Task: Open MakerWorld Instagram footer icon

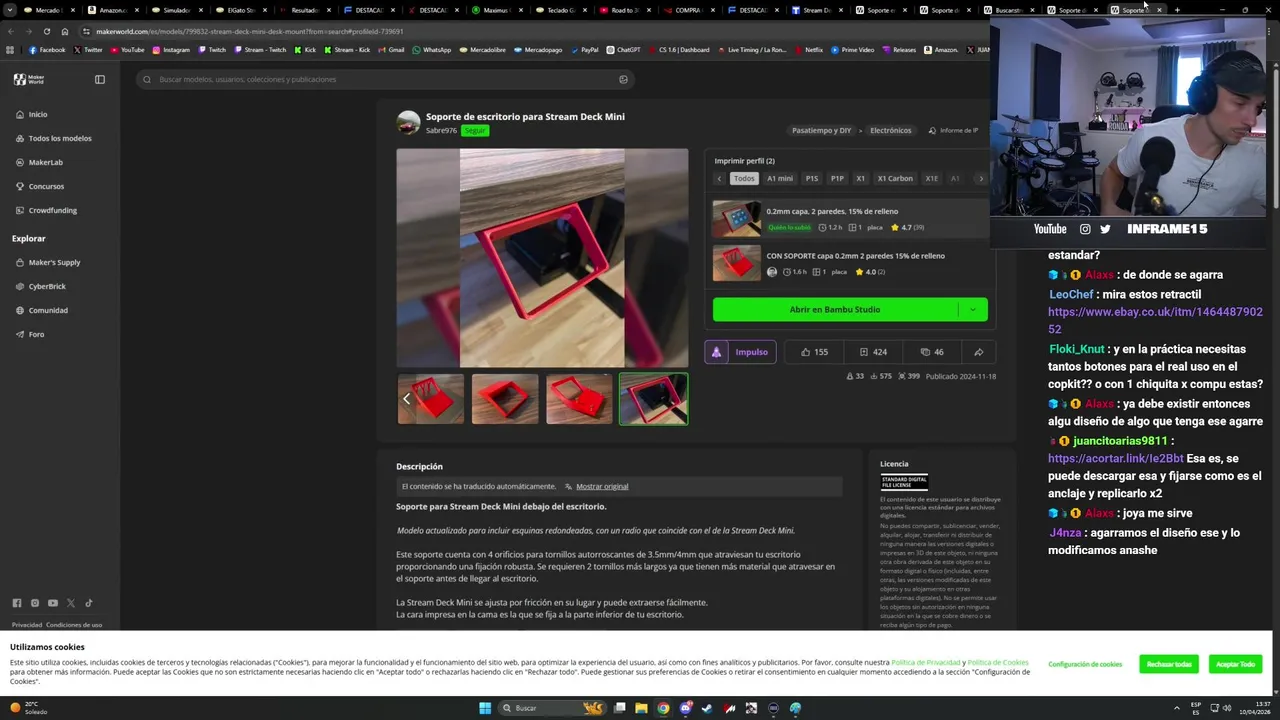Action: tap(35, 603)
